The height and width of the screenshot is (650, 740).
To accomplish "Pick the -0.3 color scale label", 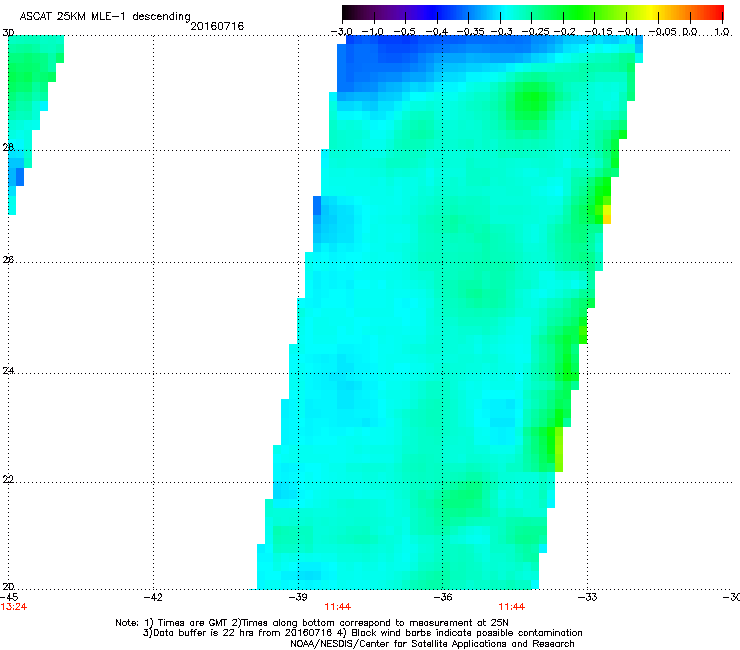I will coord(502,32).
